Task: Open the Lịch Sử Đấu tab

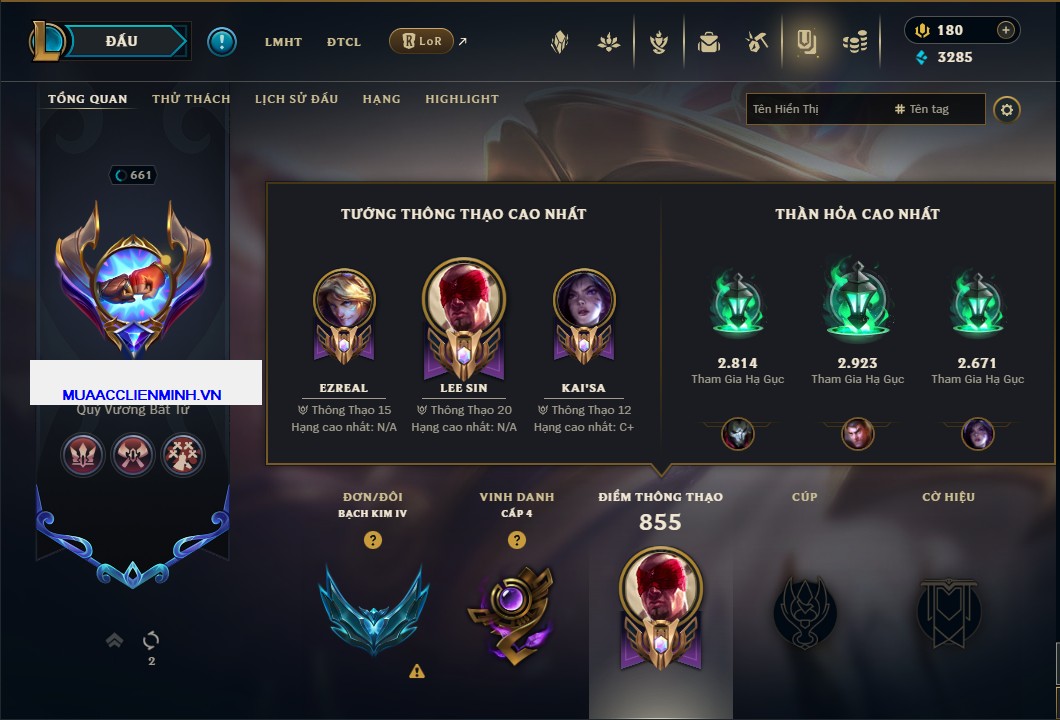Action: point(296,99)
